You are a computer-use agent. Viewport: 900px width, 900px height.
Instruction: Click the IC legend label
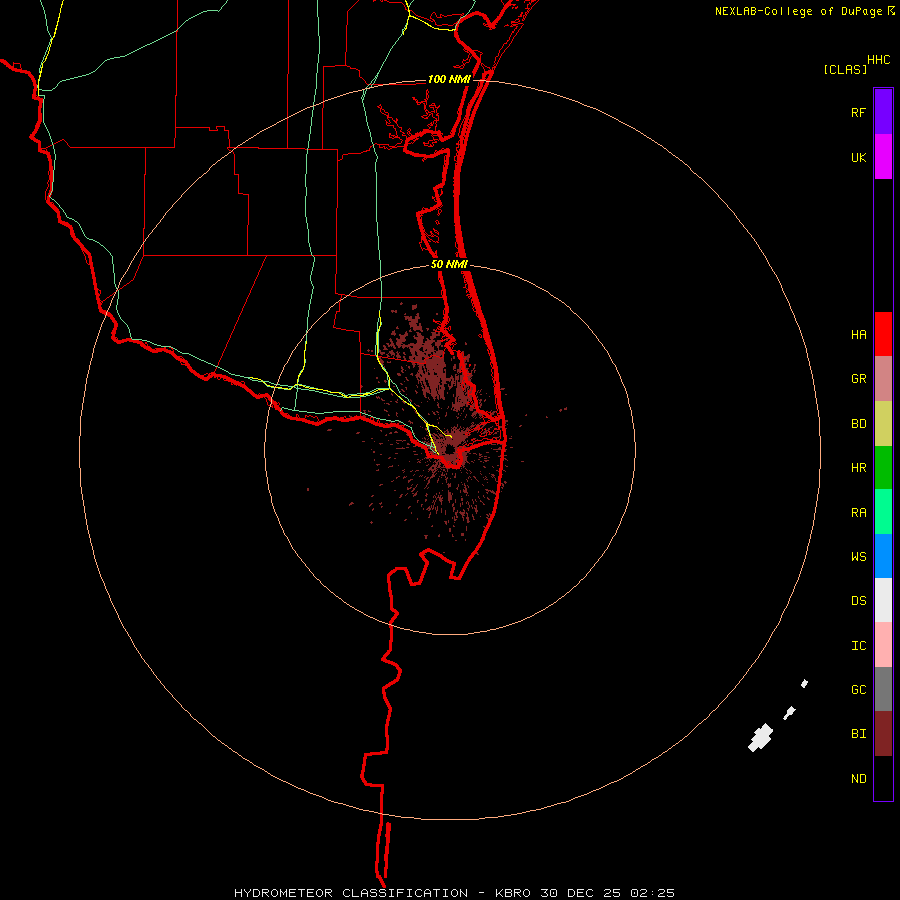coord(858,646)
